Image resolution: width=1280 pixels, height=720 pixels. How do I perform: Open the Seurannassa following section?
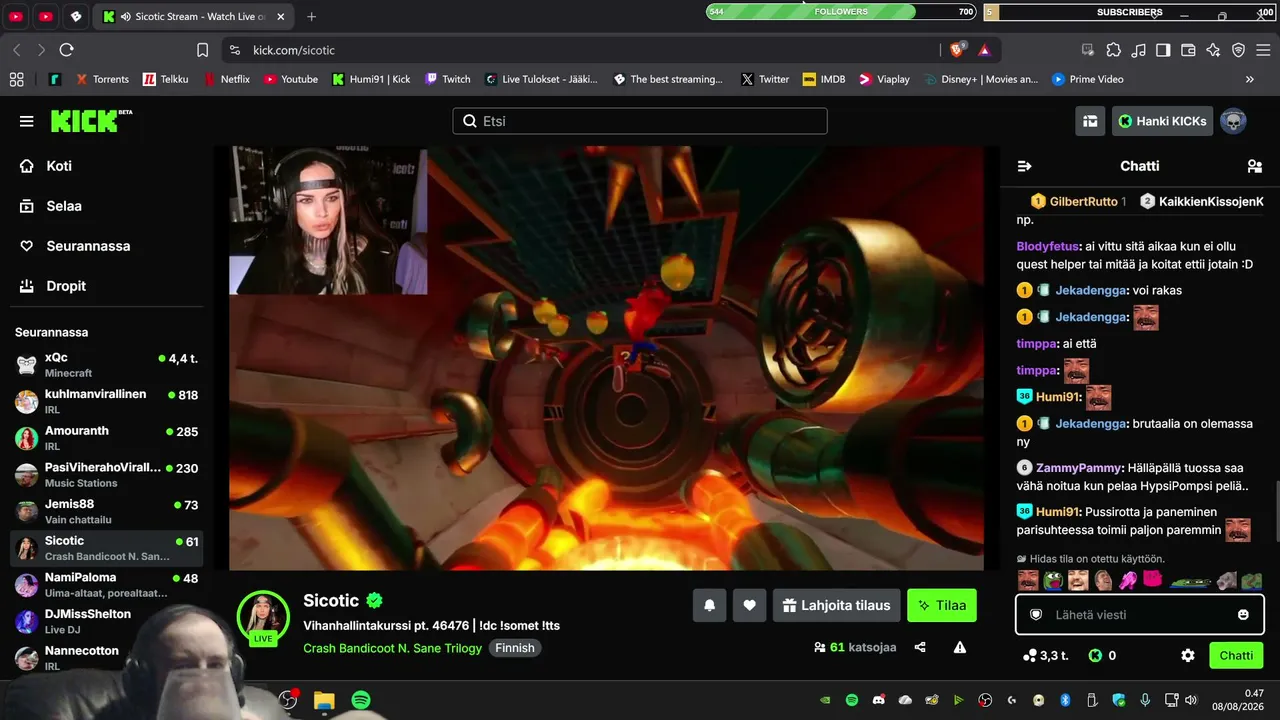point(88,246)
